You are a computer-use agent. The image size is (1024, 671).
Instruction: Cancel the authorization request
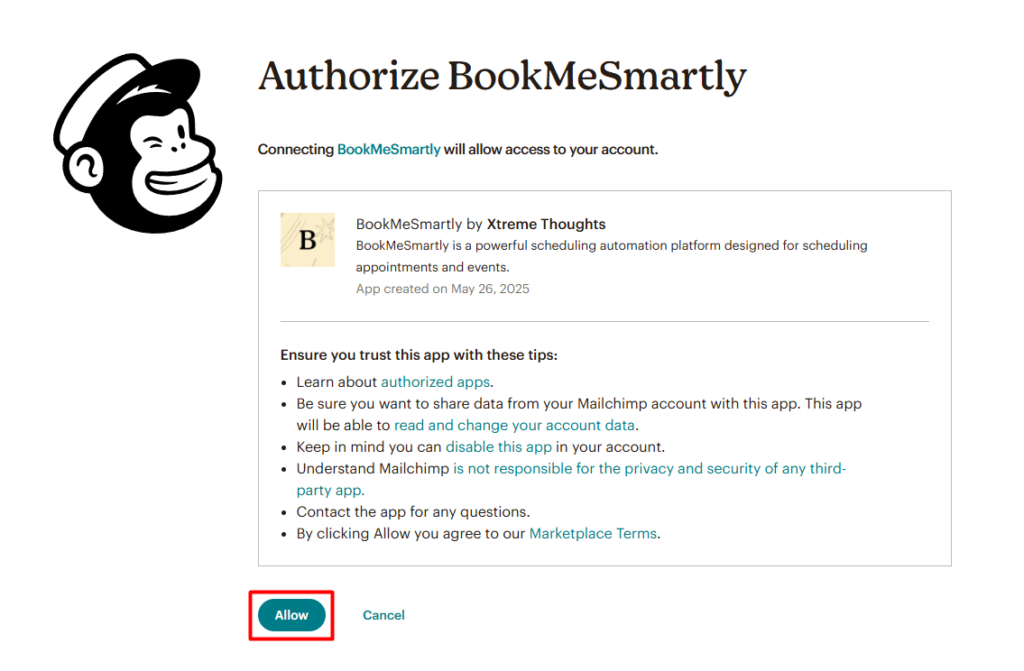click(x=384, y=616)
